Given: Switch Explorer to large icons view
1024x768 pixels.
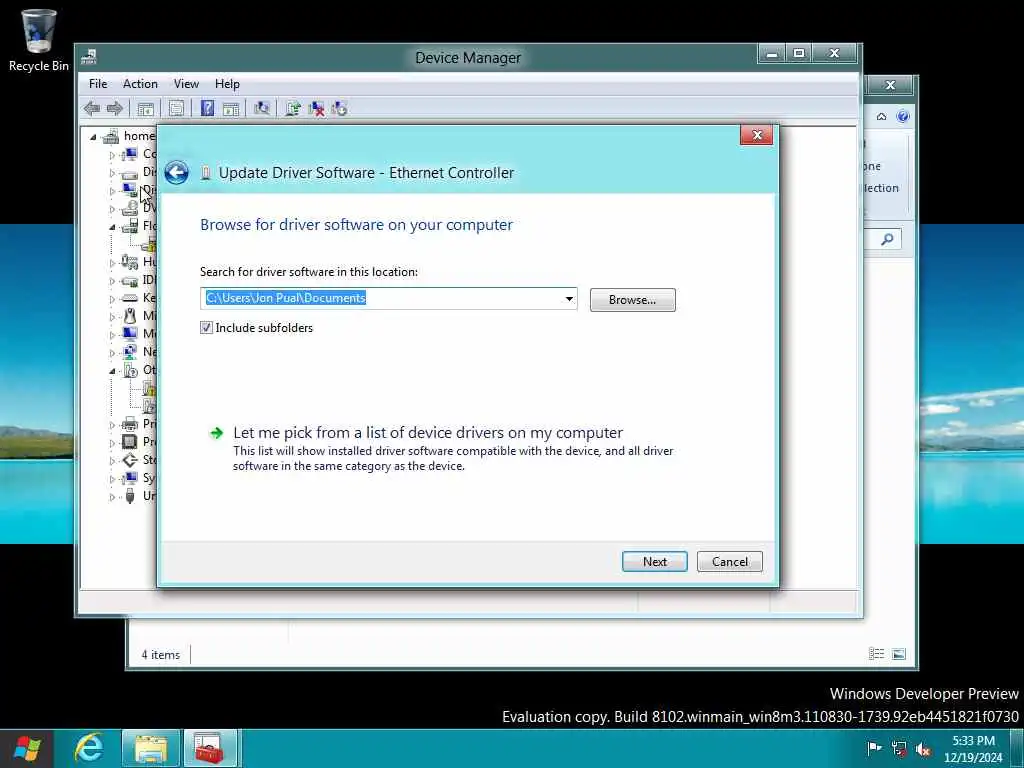Looking at the screenshot, I should pos(899,654).
